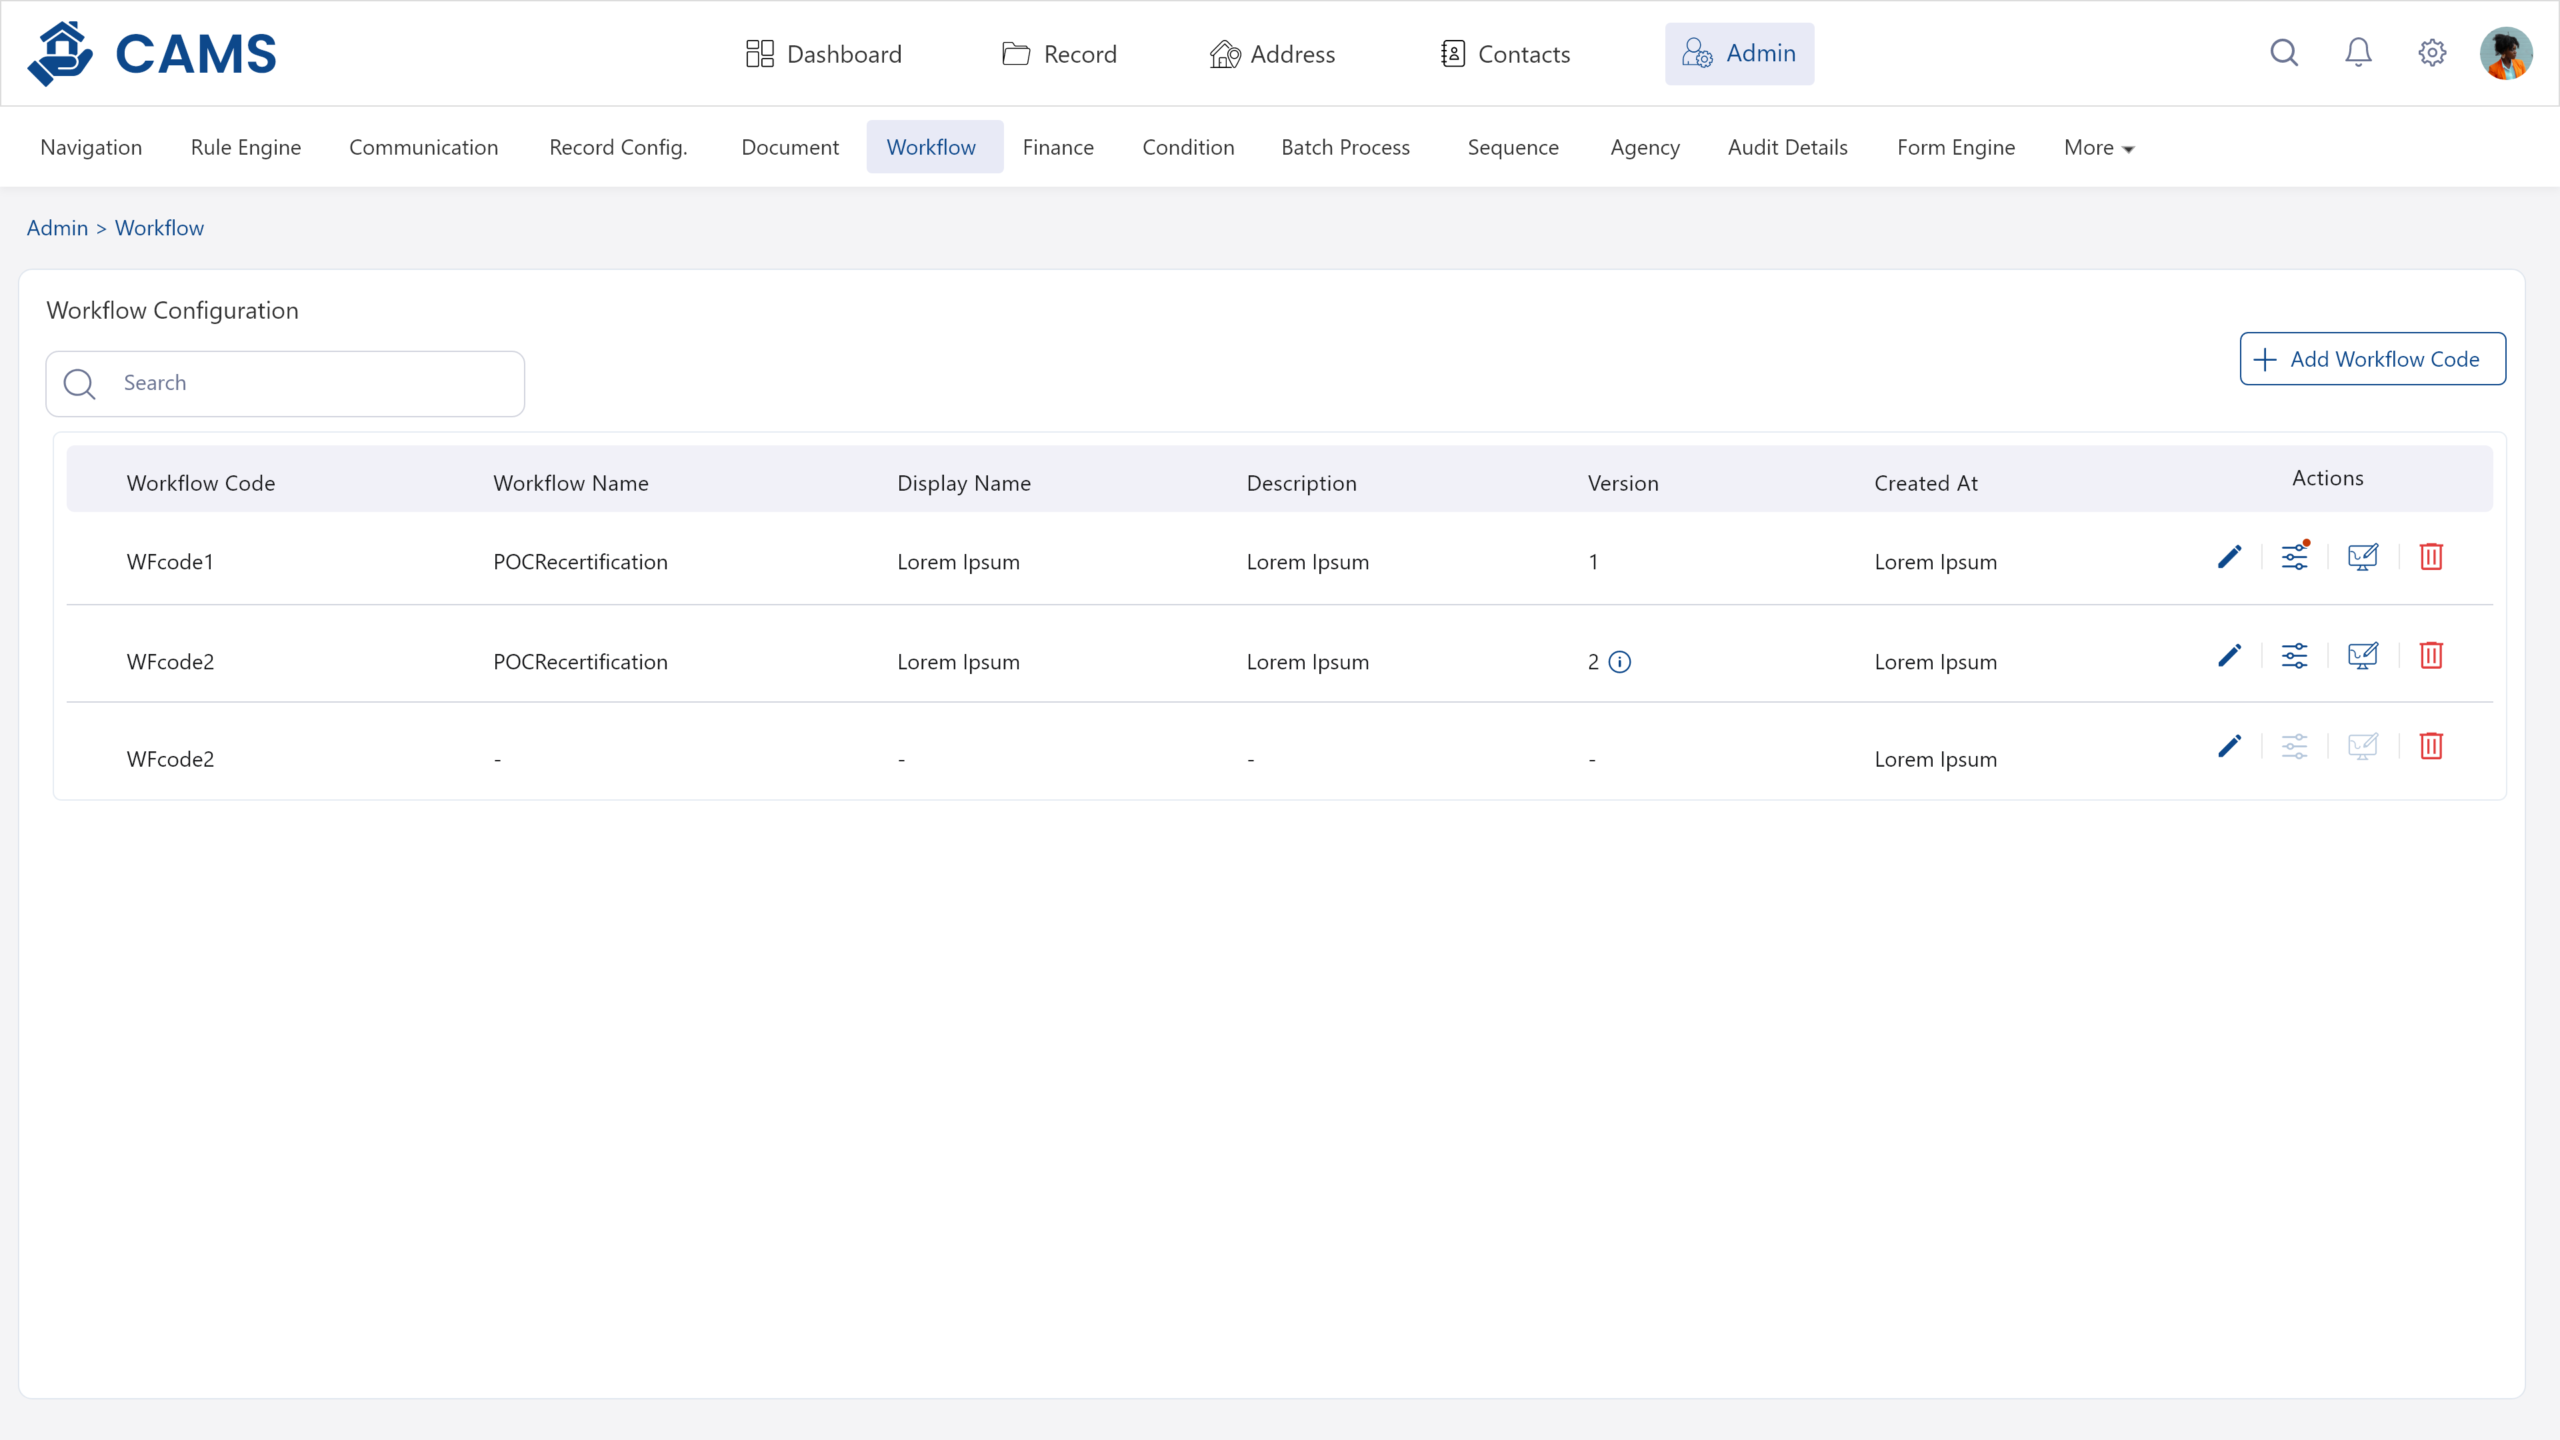Image resolution: width=2560 pixels, height=1440 pixels.
Task: Click the header search magnifier icon
Action: [2284, 53]
